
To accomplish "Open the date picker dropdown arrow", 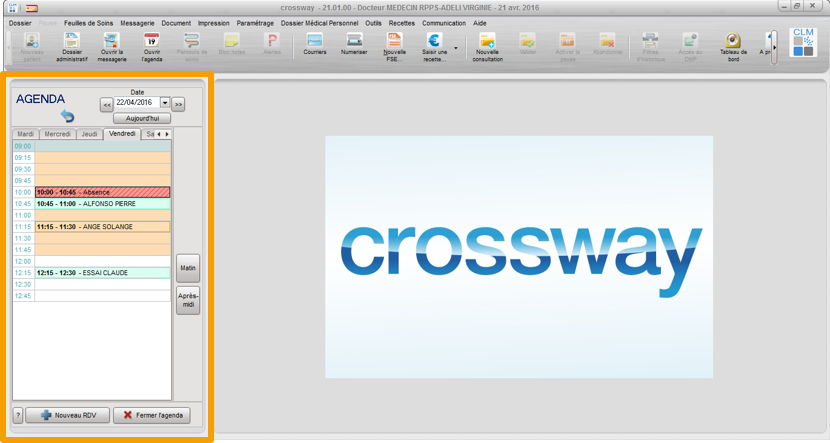I will point(165,103).
